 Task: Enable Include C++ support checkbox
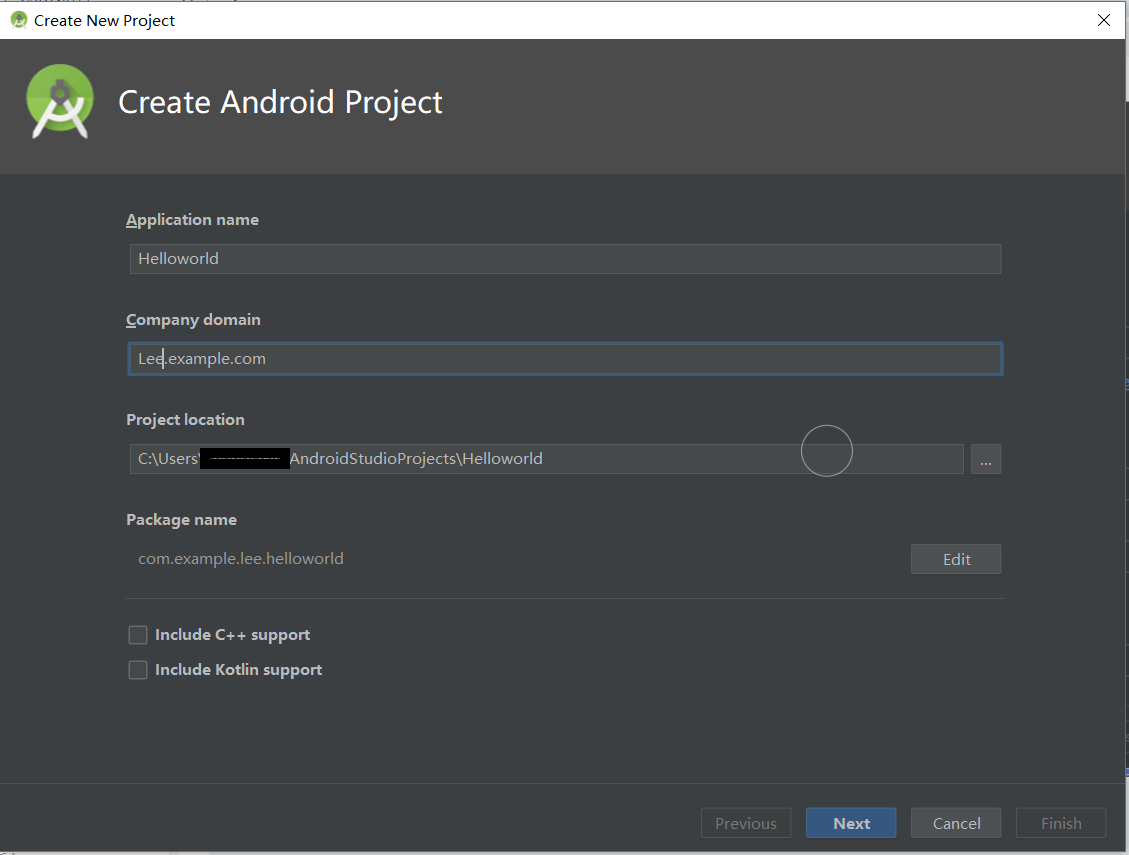tap(138, 635)
